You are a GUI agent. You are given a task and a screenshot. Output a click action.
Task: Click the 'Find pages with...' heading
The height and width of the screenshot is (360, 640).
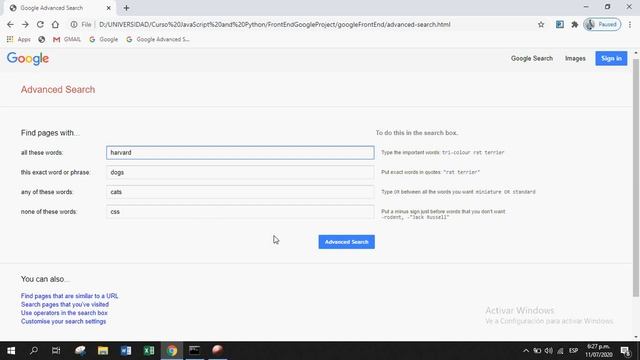[x=50, y=133]
